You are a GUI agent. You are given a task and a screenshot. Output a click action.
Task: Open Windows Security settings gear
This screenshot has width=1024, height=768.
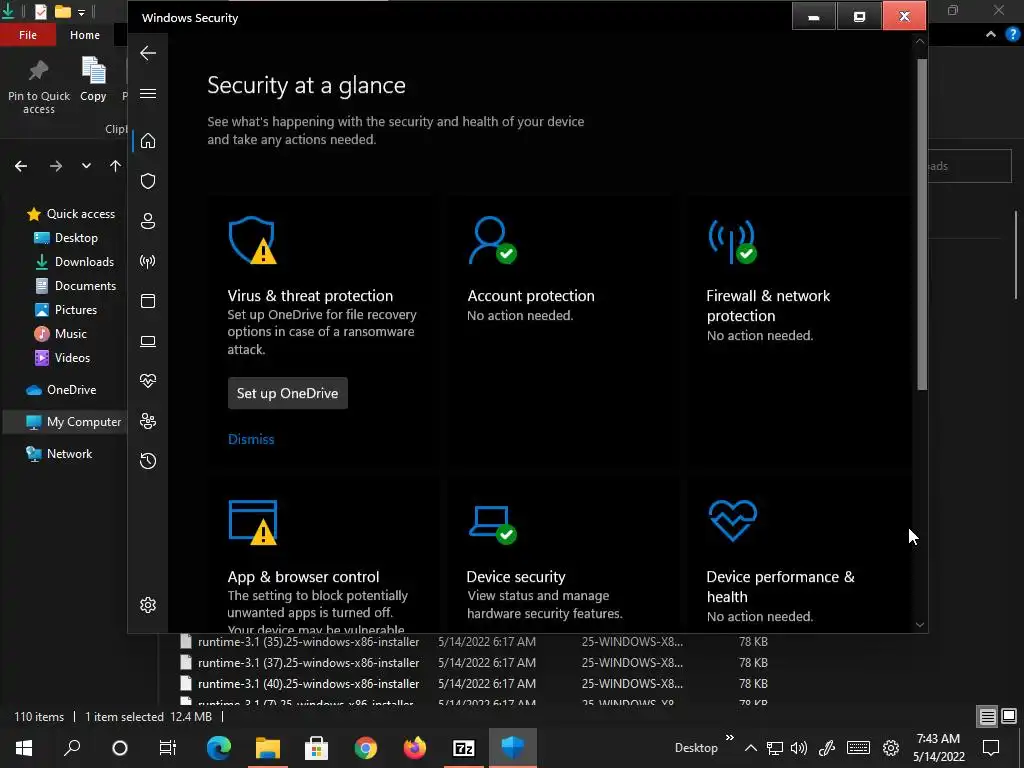[148, 605]
